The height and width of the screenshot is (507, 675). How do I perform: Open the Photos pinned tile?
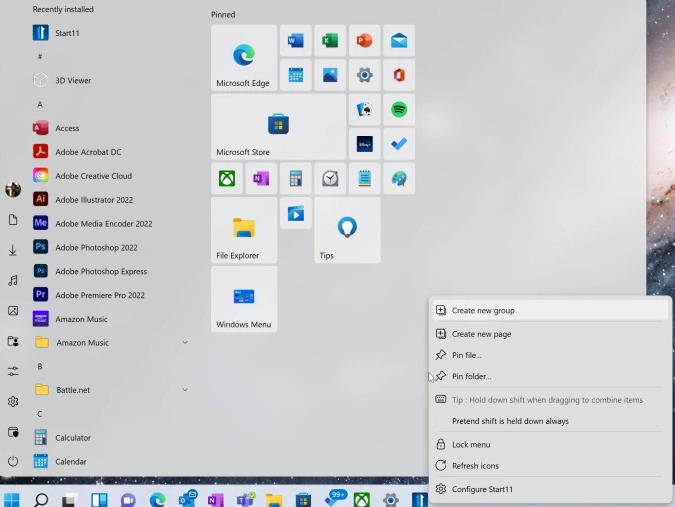click(330, 75)
